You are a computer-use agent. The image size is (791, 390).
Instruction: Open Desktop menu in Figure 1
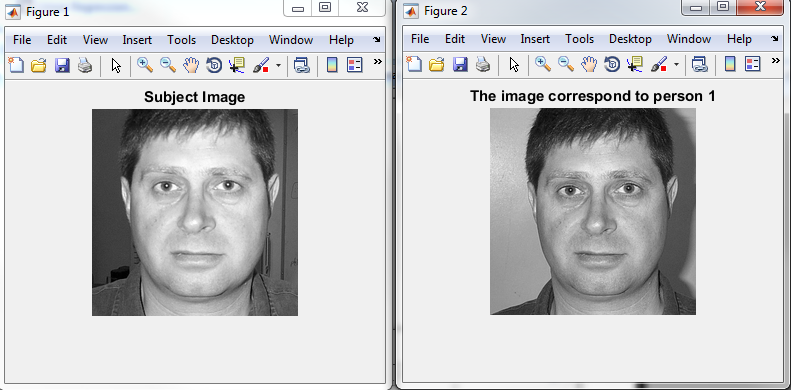(x=233, y=40)
